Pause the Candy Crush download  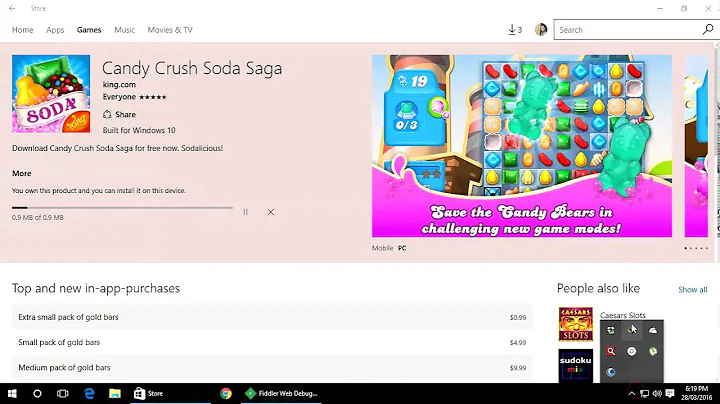tap(246, 212)
